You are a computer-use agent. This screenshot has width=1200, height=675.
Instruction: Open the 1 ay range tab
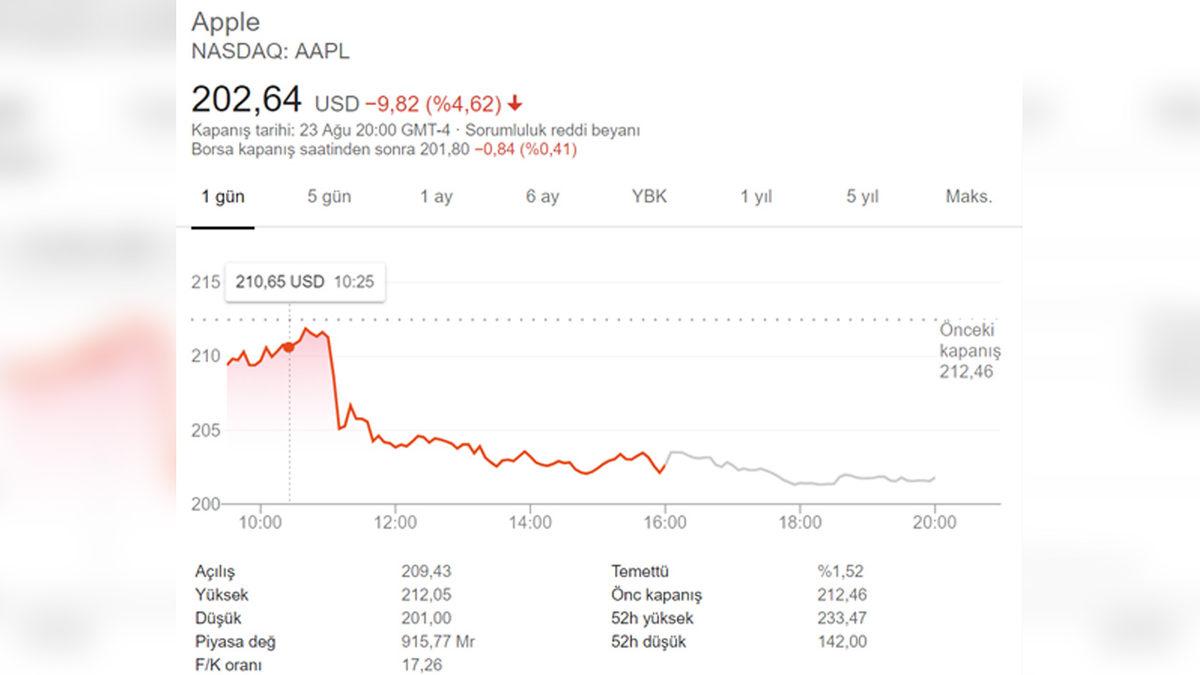click(436, 197)
